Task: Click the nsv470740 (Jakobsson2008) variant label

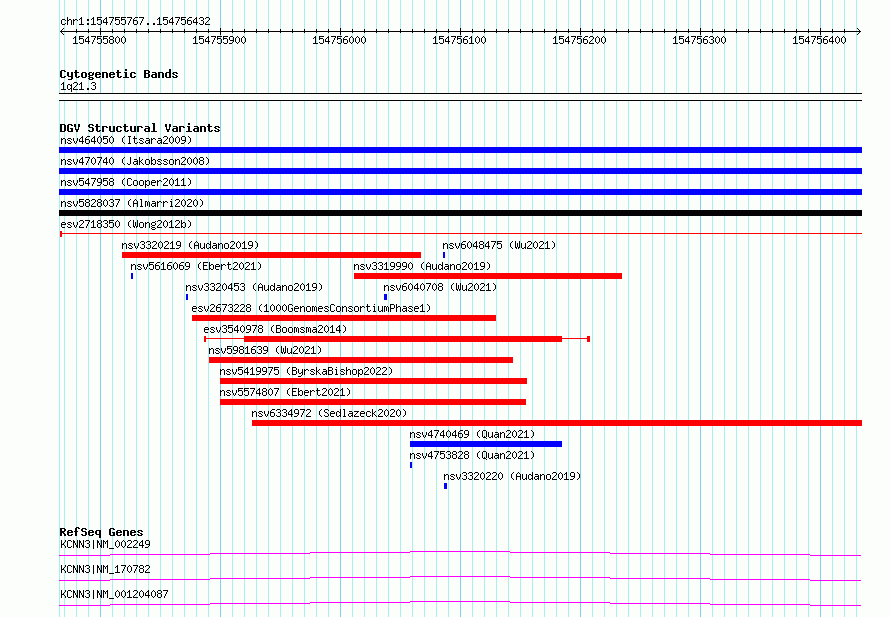Action: (135, 161)
